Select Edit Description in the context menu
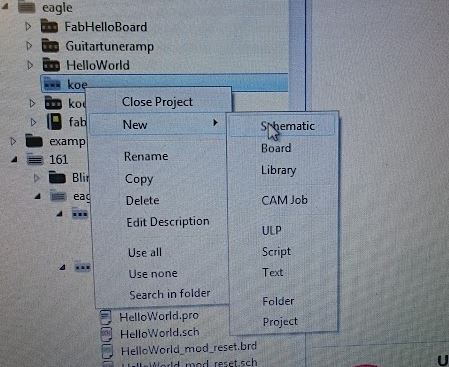 [168, 222]
